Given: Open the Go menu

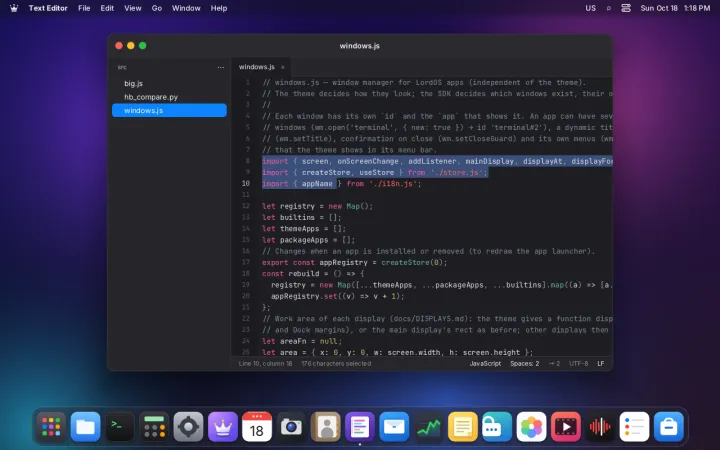Looking at the screenshot, I should [157, 8].
